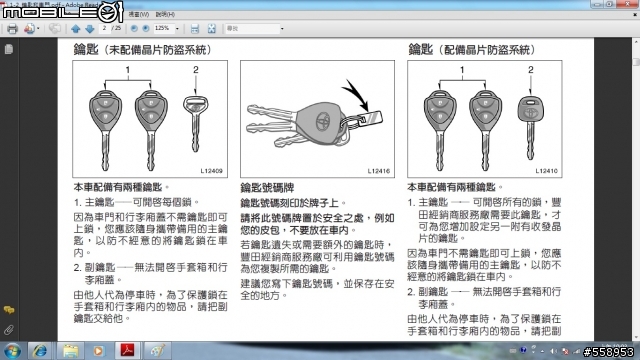
Task: Click heading 鑰匙（配備晶片防盜系統）
Action: (x=471, y=50)
